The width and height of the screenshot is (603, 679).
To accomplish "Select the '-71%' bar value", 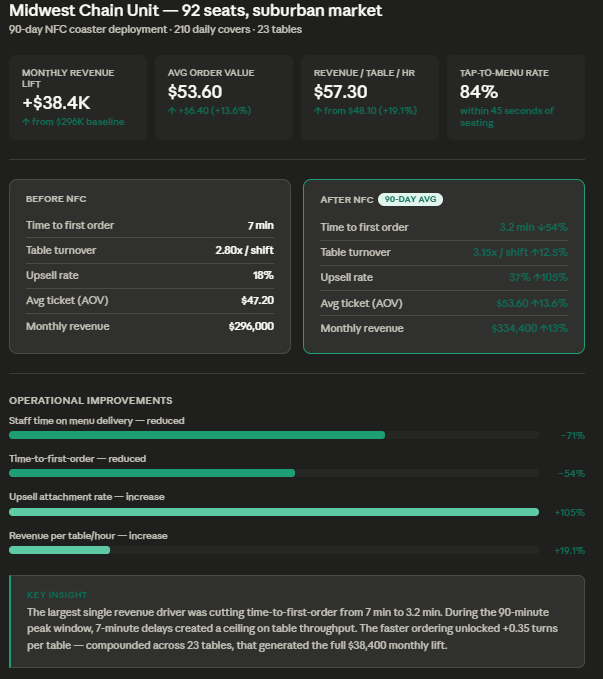I will [x=572, y=436].
